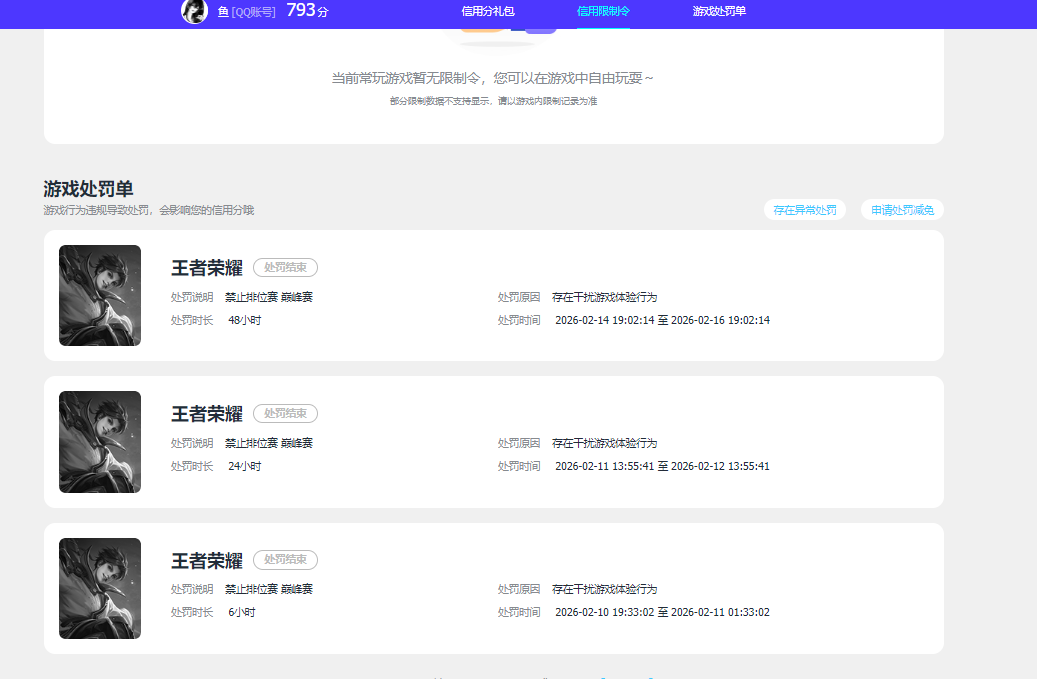
Task: Open 信用分礼包 tab
Action: [x=487, y=11]
